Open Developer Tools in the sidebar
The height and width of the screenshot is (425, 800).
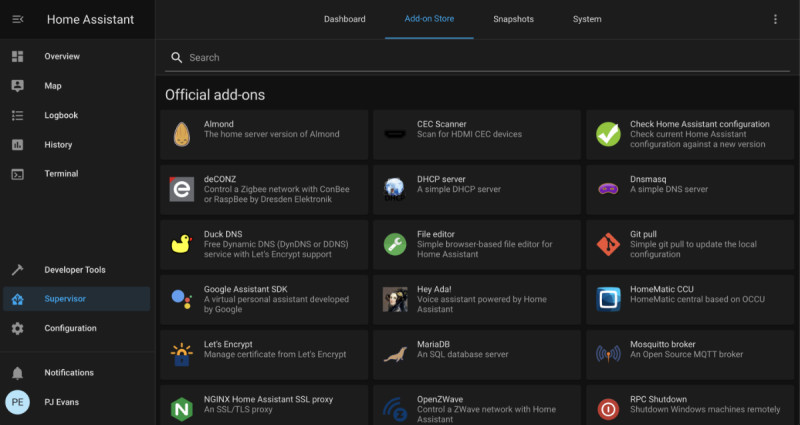[x=77, y=270]
